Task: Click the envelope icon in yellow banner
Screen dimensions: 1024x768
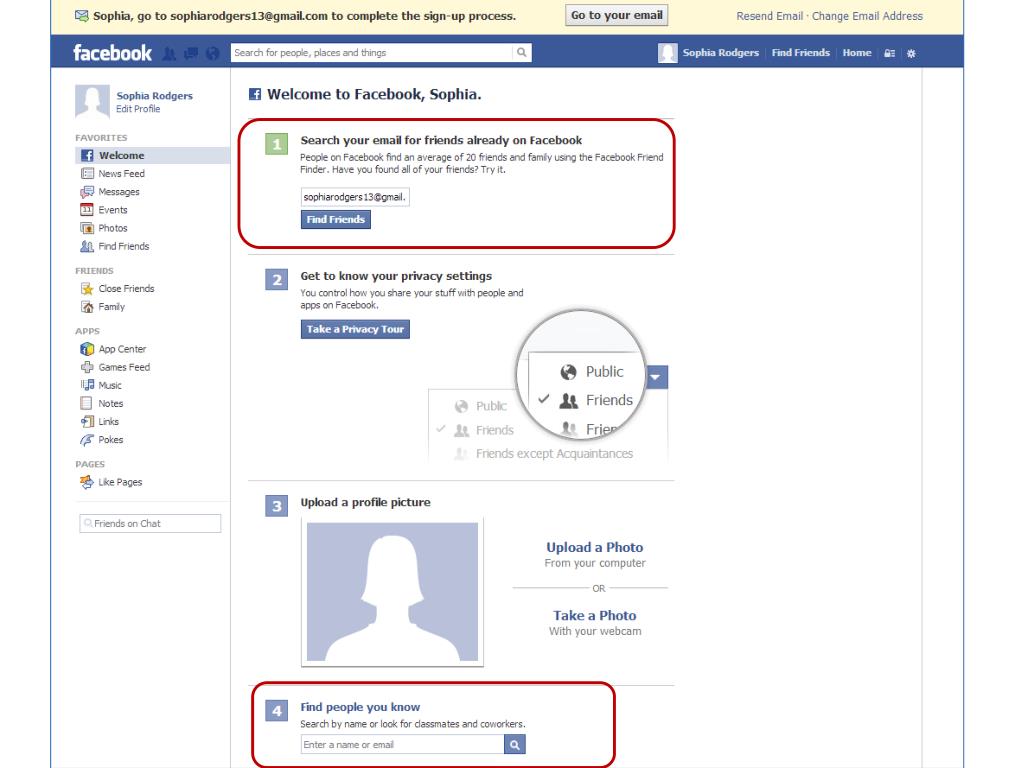Action: click(x=82, y=16)
